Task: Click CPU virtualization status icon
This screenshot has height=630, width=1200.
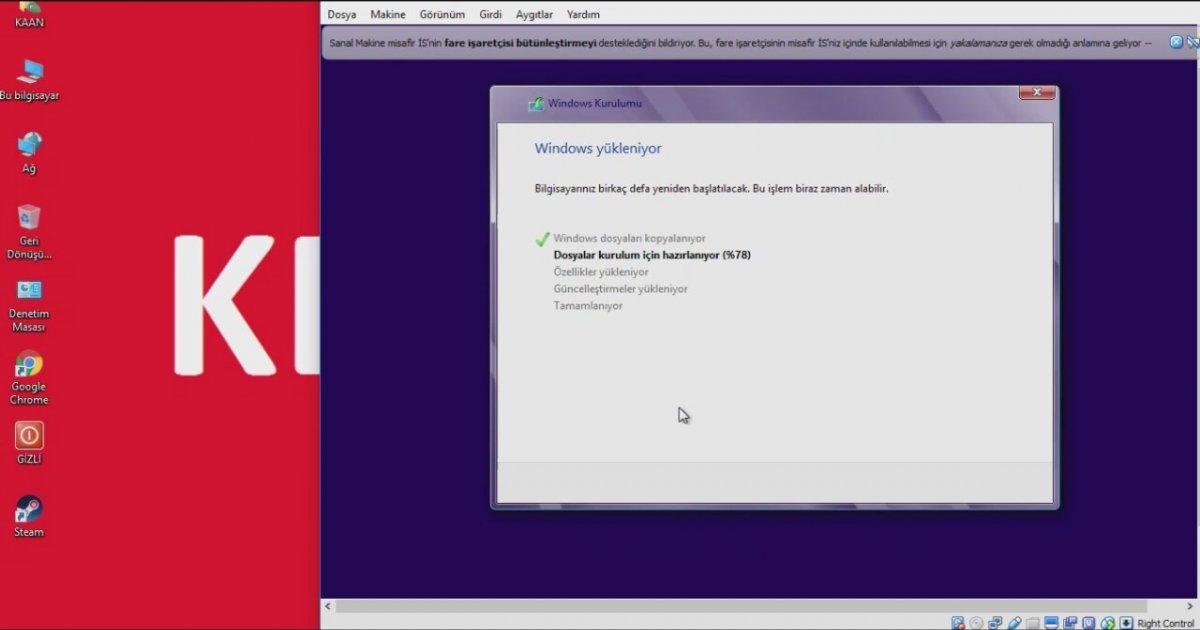Action: (1088, 623)
